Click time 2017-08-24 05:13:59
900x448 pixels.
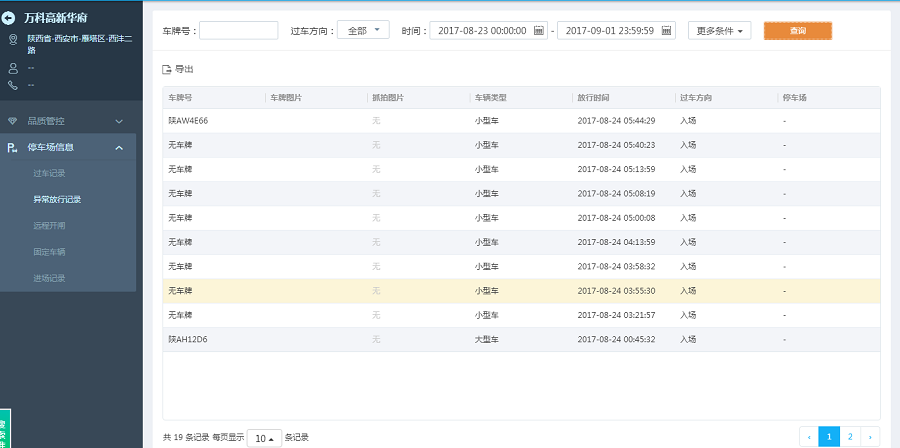[616, 169]
